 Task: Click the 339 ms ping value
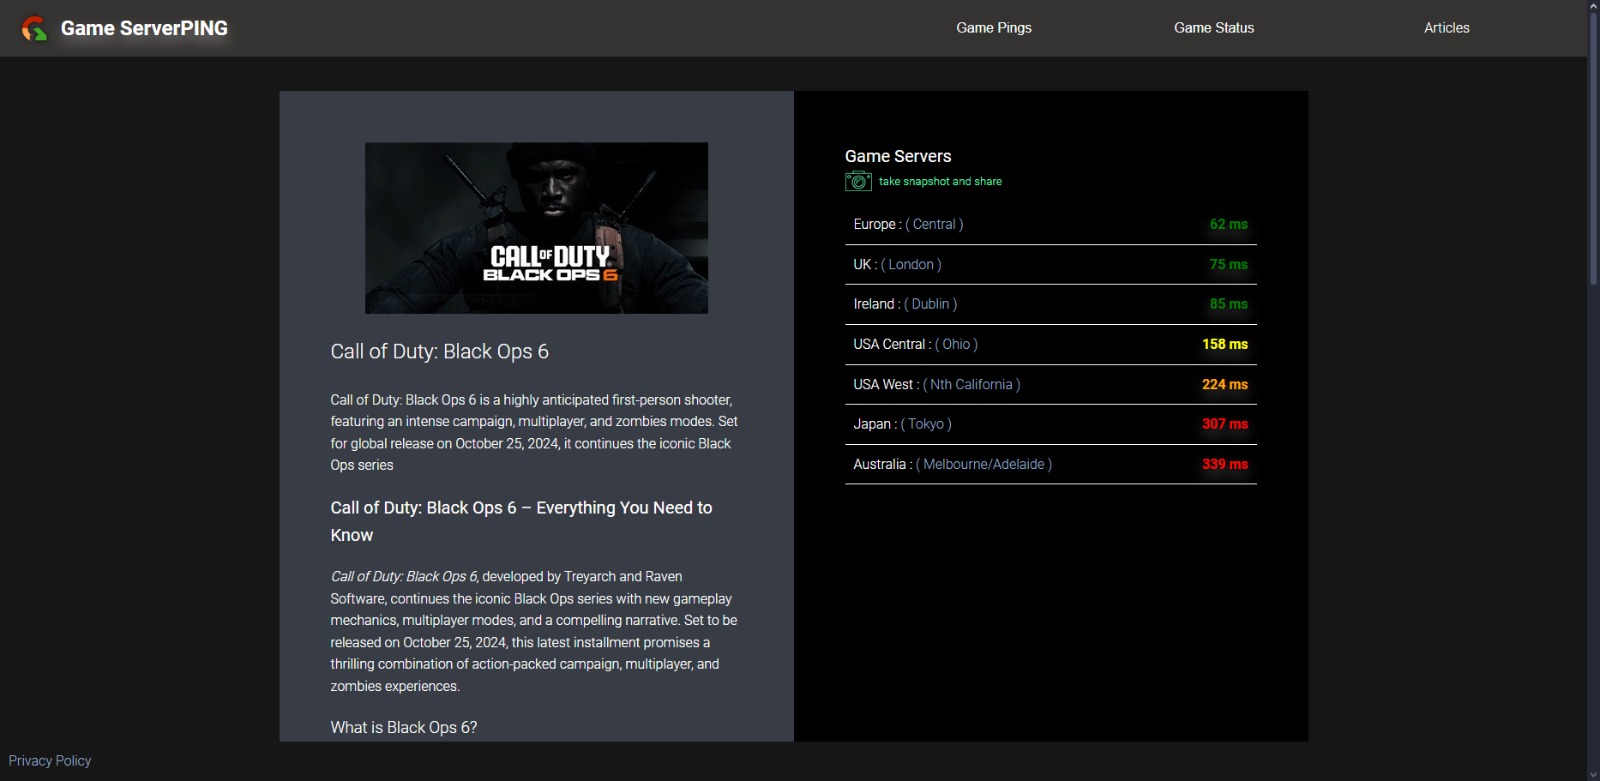pyautogui.click(x=1225, y=464)
